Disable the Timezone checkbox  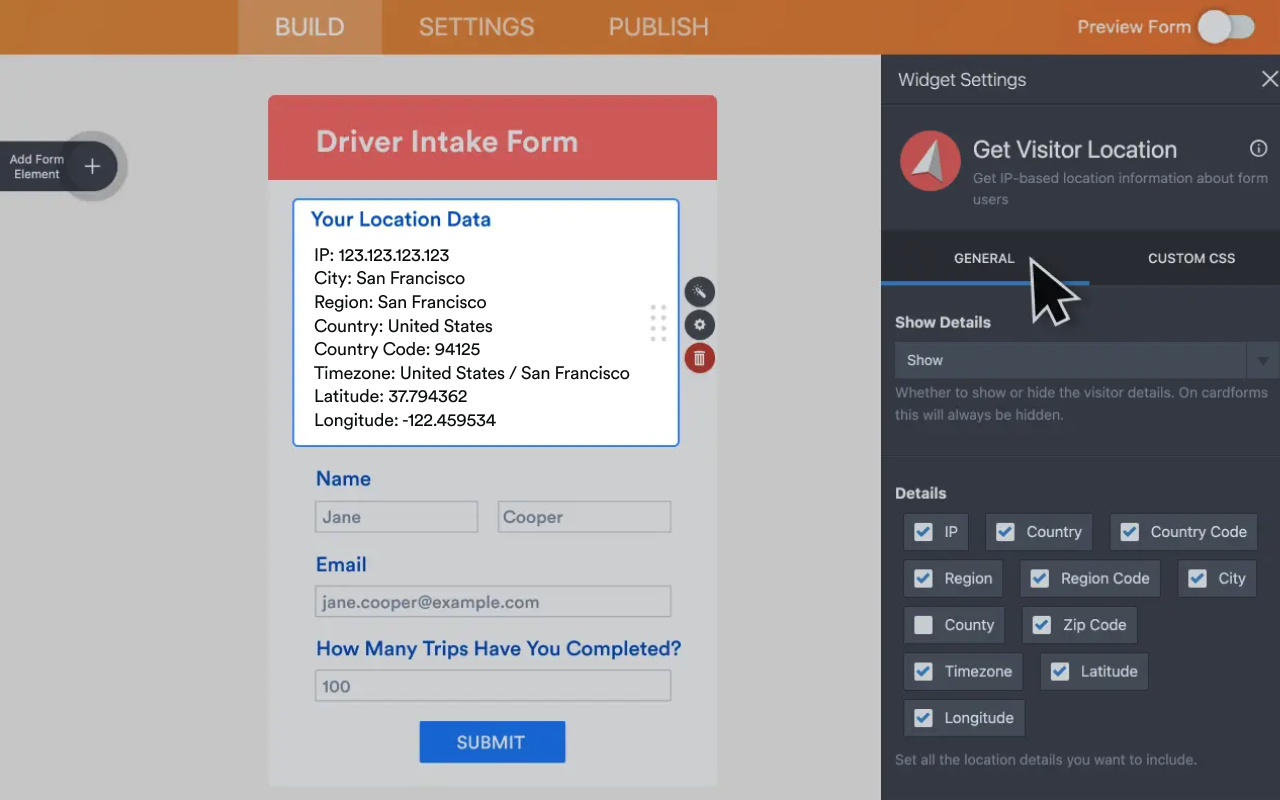[921, 671]
